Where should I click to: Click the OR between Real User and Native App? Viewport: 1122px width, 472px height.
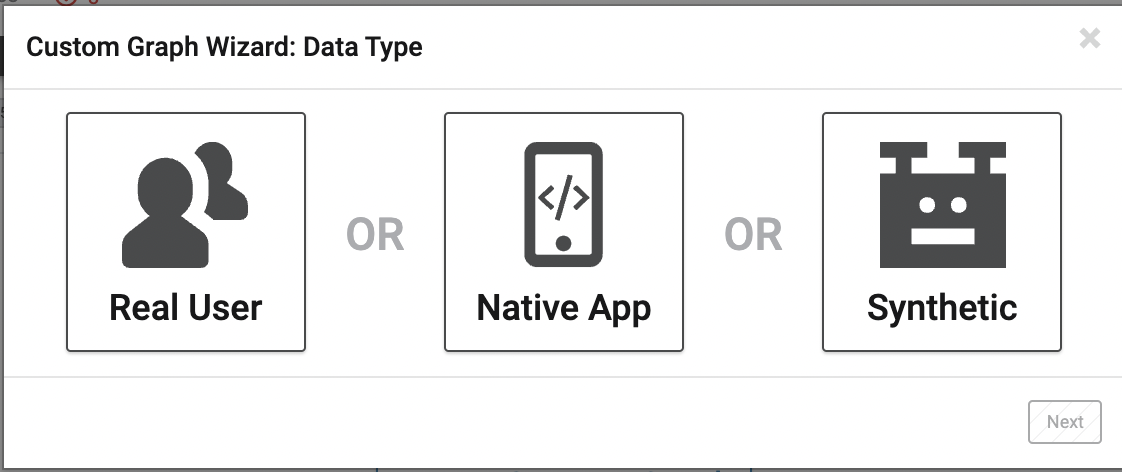[x=375, y=235]
